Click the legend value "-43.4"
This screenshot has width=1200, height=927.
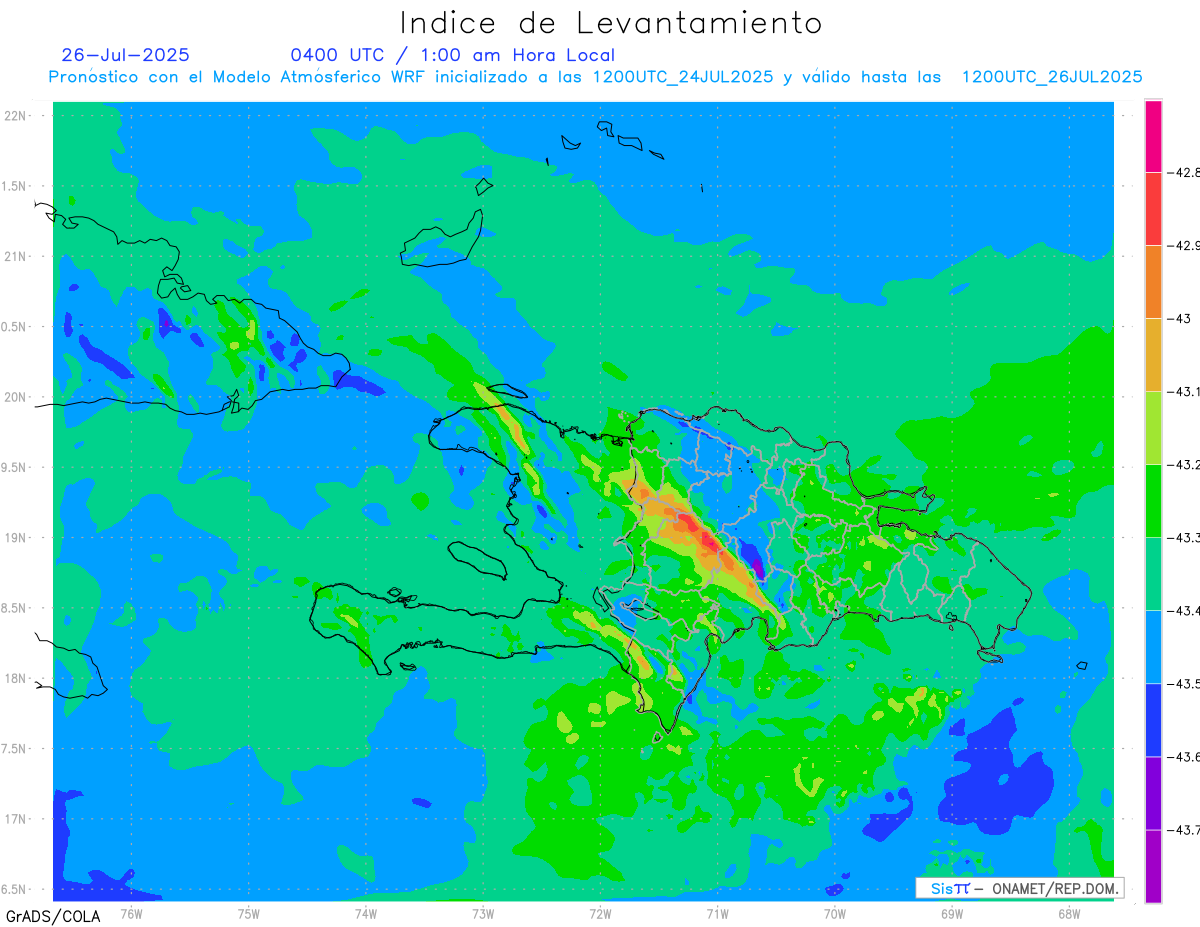1184,611
